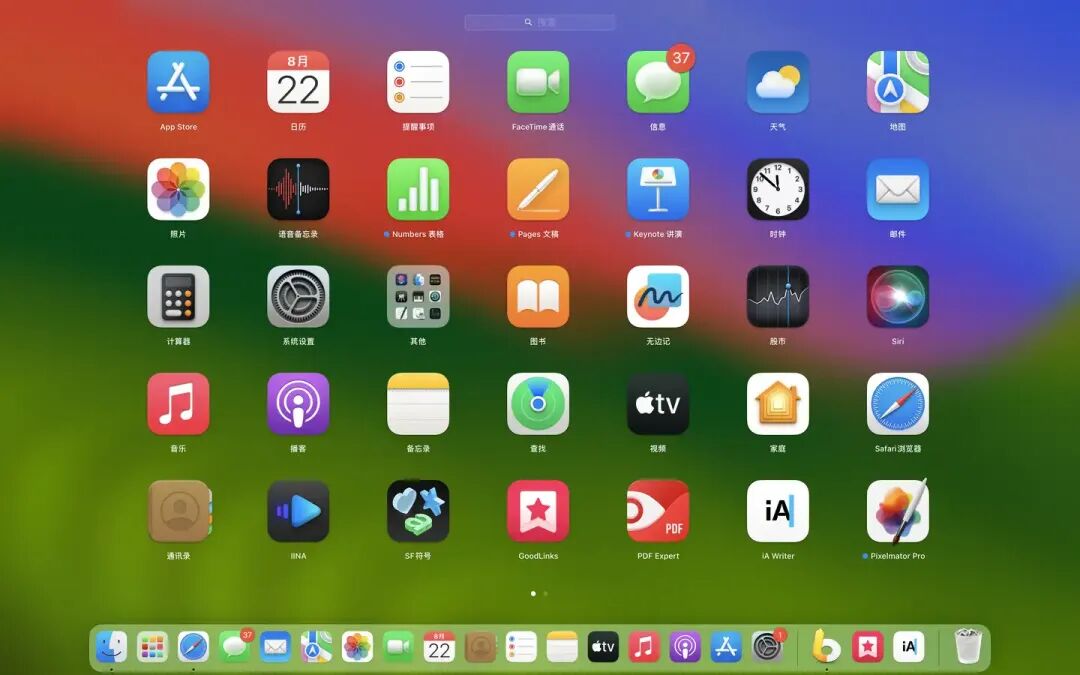The height and width of the screenshot is (675, 1080).
Task: Open the SF 符号 app
Action: (x=418, y=512)
